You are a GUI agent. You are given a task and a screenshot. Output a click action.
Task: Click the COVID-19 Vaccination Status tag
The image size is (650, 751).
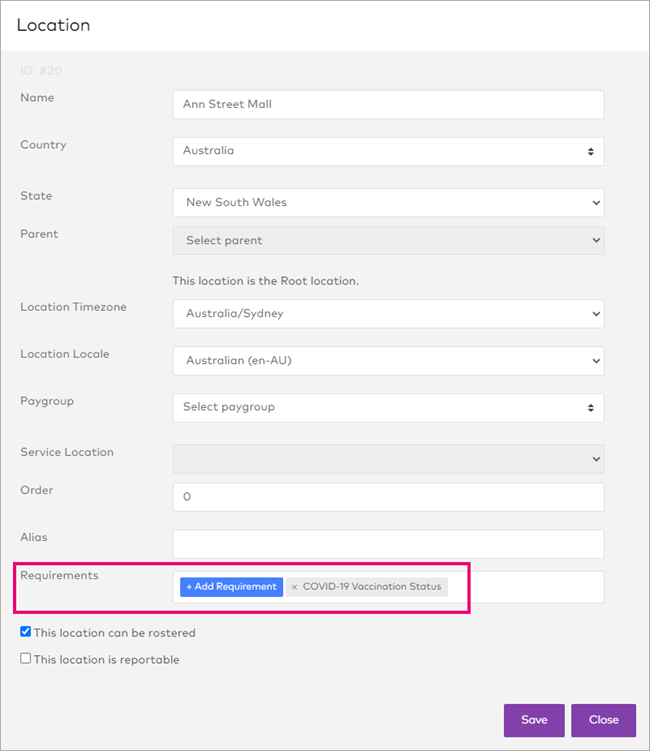click(x=371, y=587)
